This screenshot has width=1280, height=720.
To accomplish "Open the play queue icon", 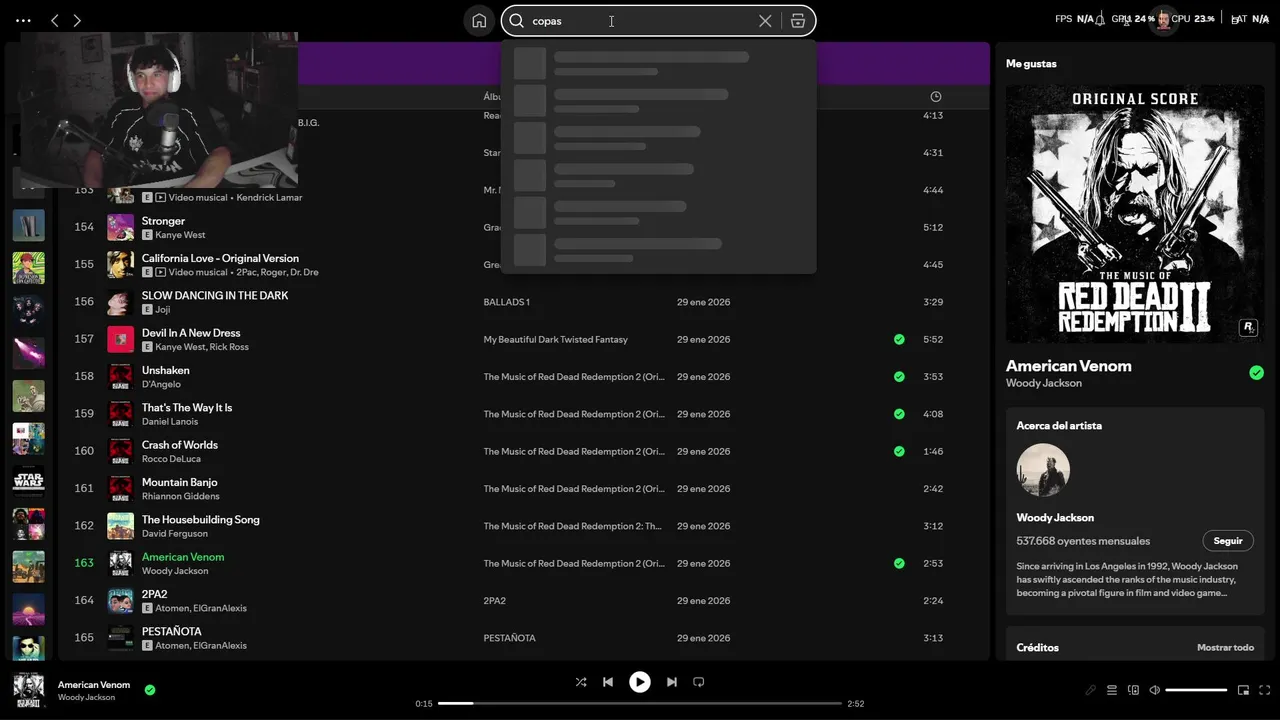I will (1112, 690).
